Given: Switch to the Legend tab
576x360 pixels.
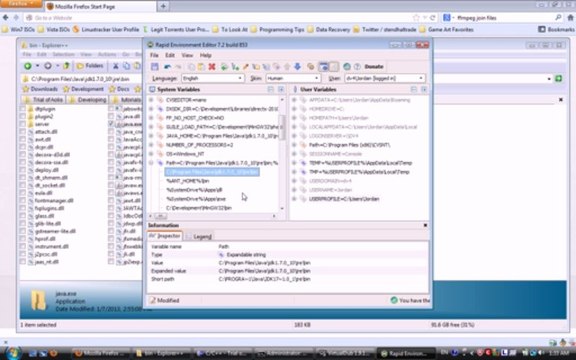Looking at the screenshot, I should pos(199,237).
